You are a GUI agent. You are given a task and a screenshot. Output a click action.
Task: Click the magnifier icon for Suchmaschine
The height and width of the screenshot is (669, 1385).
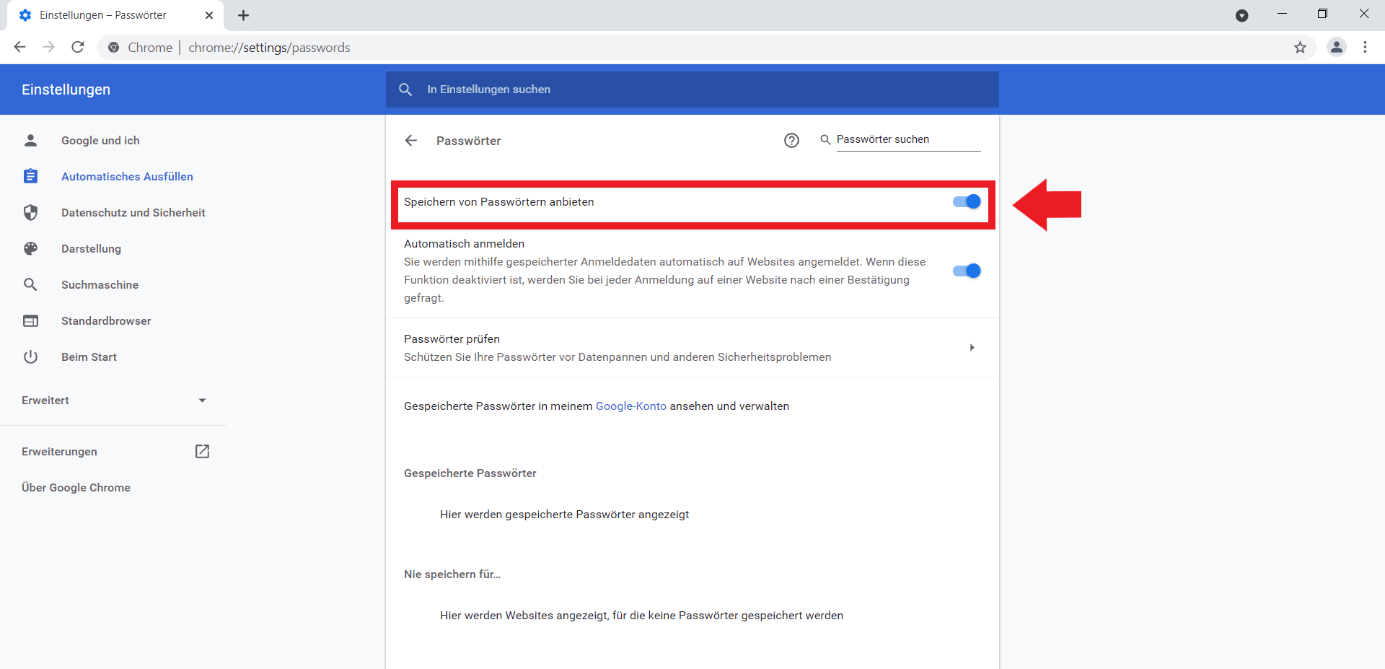(x=31, y=285)
